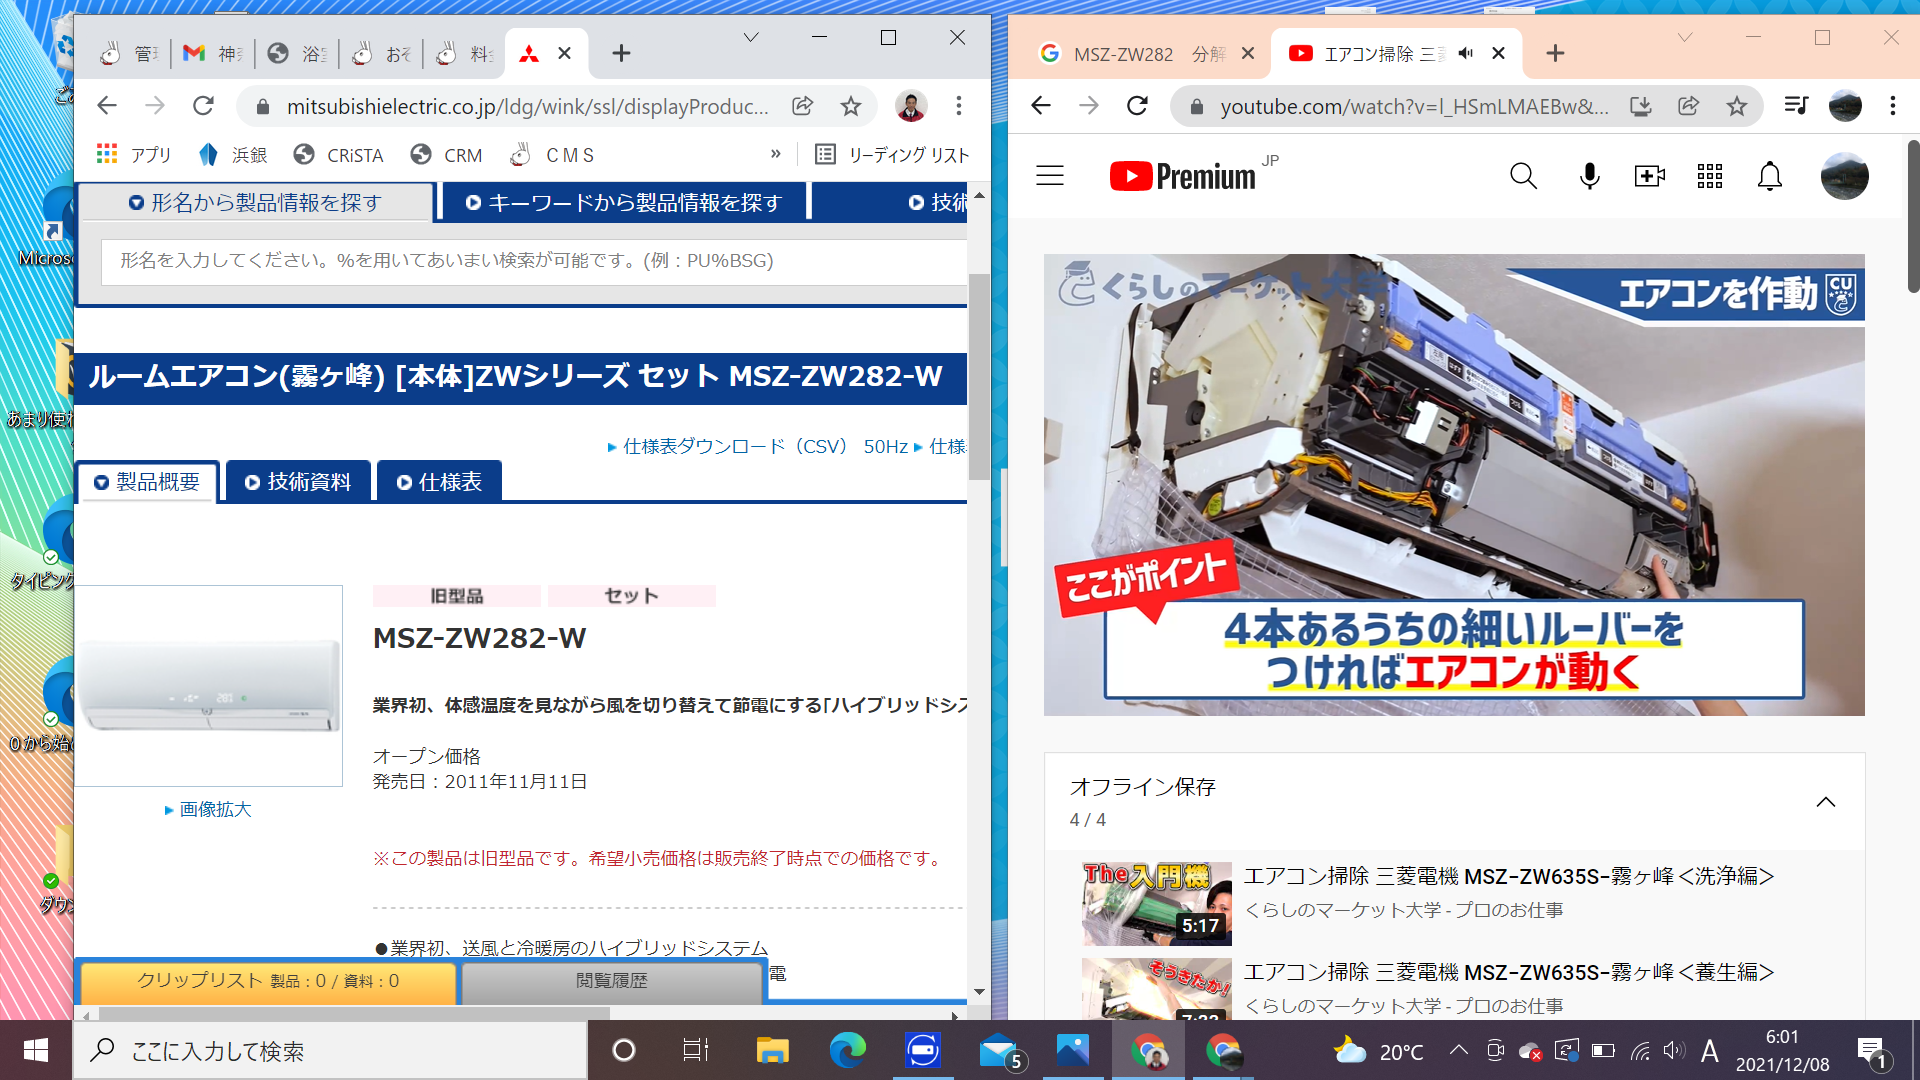Switch to 技術資料 tab

pos(298,482)
